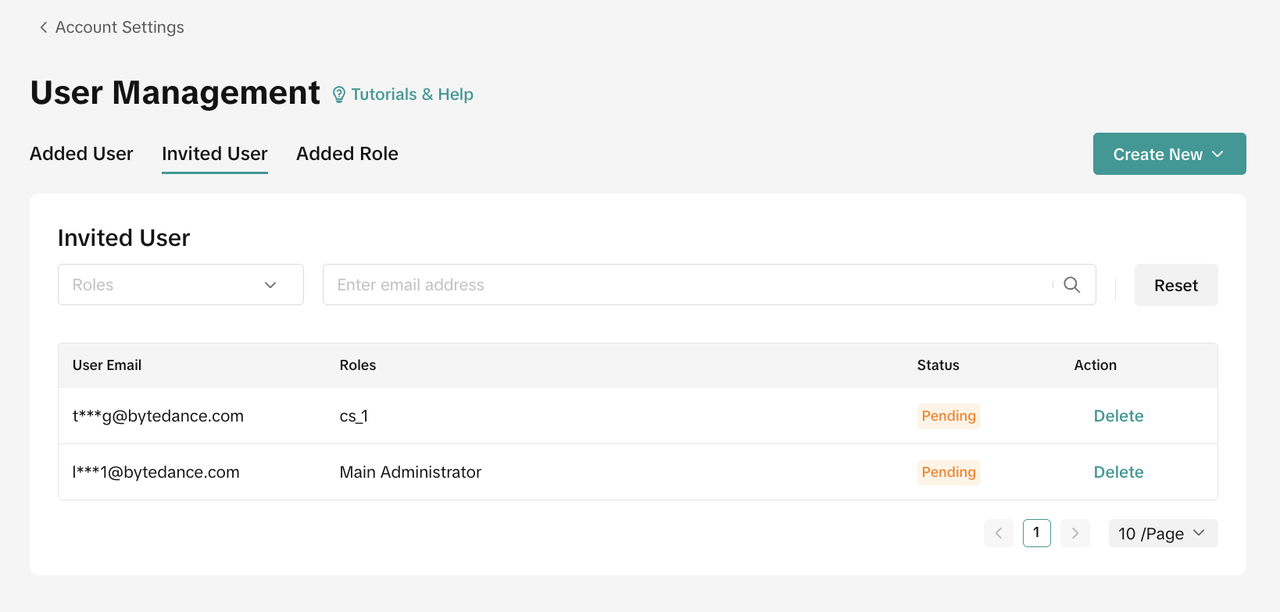Screen dimensions: 1280x612
Task: Delete the Main Administrator invitation
Action: tap(1118, 472)
